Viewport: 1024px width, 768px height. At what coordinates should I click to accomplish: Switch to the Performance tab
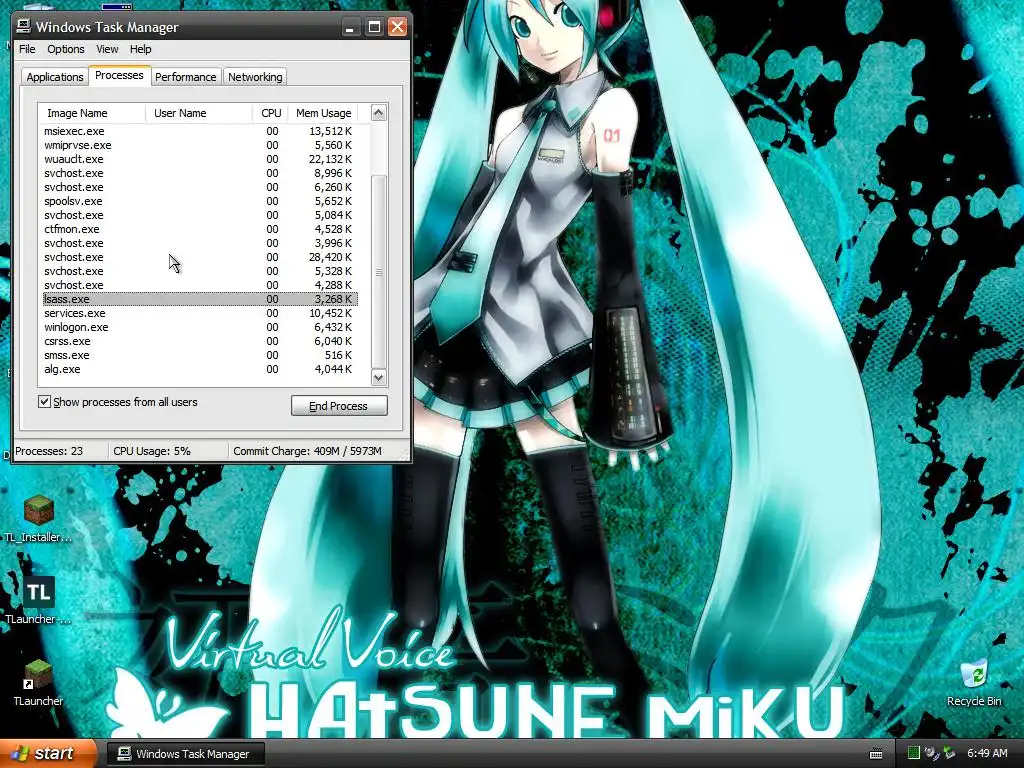(185, 77)
